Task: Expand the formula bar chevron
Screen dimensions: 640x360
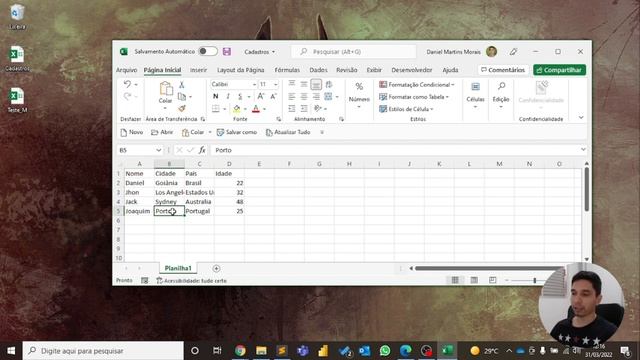Action: coord(583,150)
